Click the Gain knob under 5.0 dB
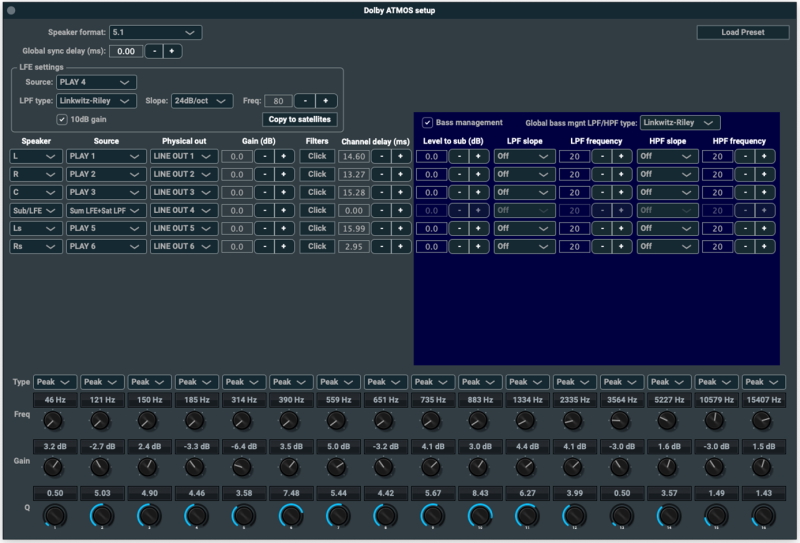Image resolution: width=800 pixels, height=543 pixels. [336, 467]
